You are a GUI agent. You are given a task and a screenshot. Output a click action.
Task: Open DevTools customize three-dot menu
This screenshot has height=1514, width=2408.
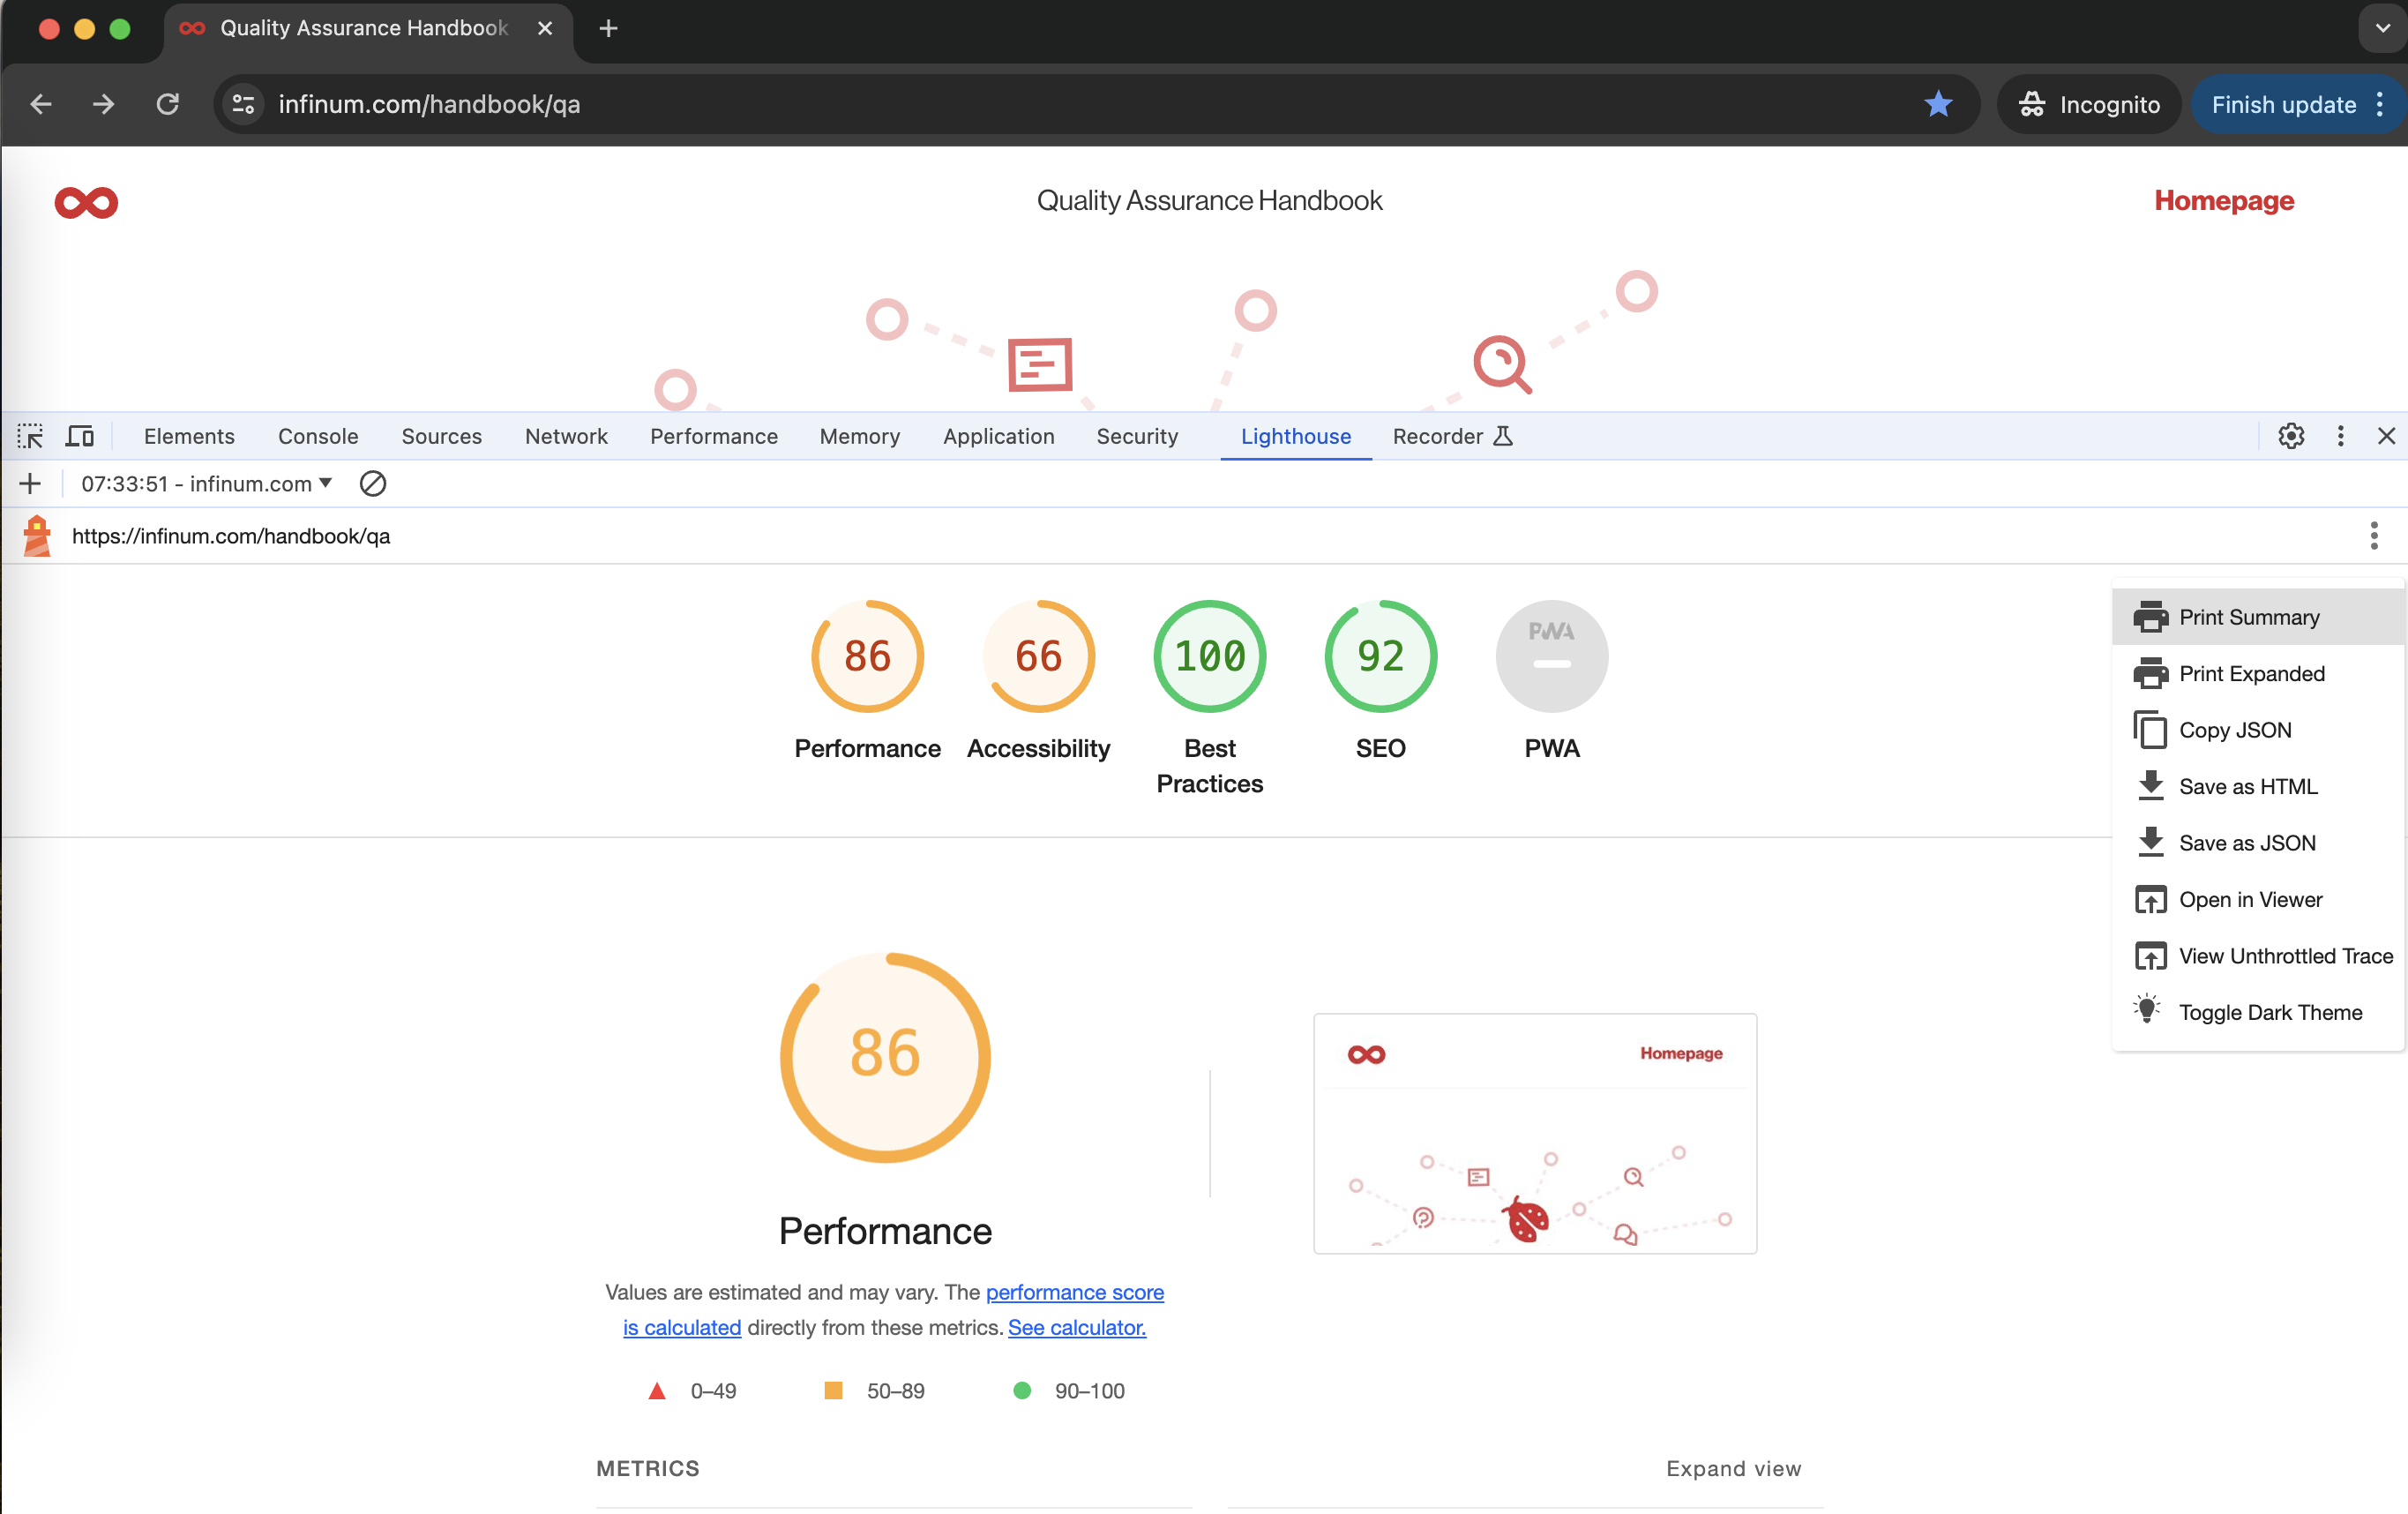click(2340, 436)
